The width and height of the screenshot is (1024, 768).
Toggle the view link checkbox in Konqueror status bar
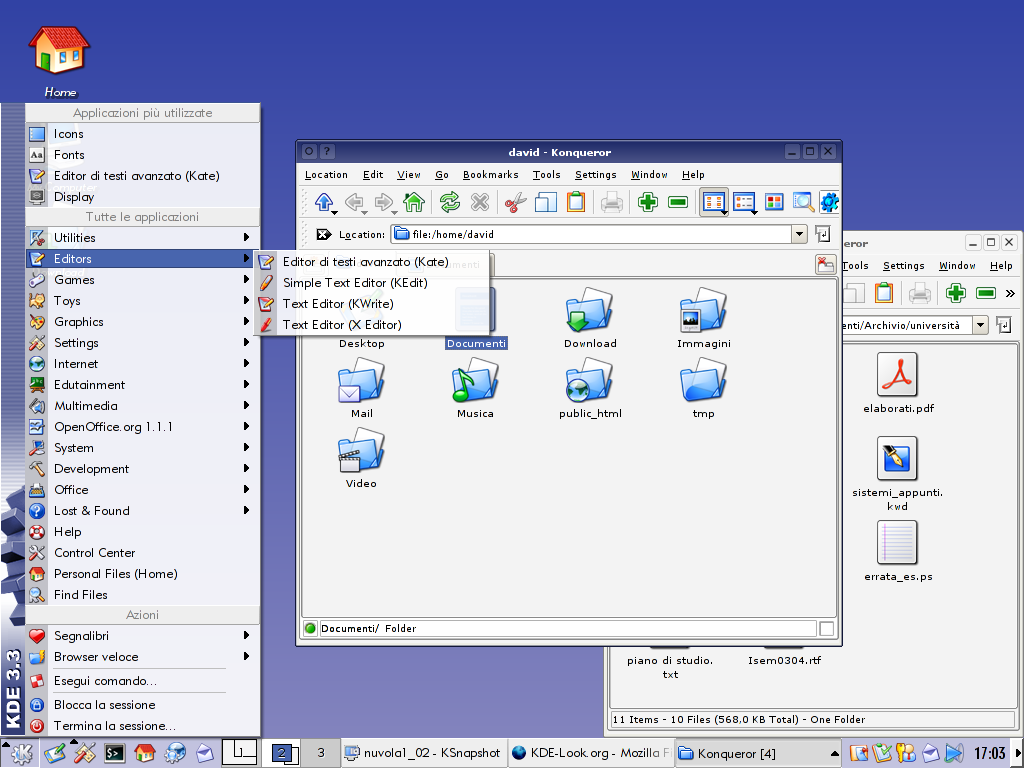(x=826, y=628)
